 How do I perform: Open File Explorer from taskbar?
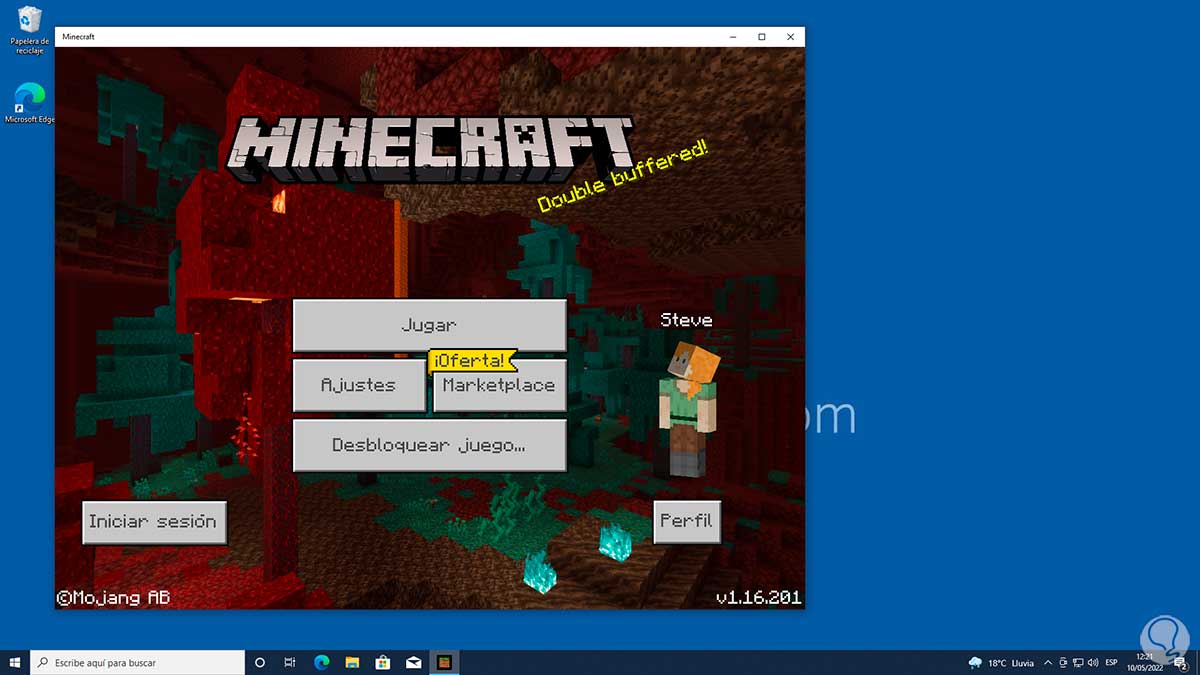(352, 662)
